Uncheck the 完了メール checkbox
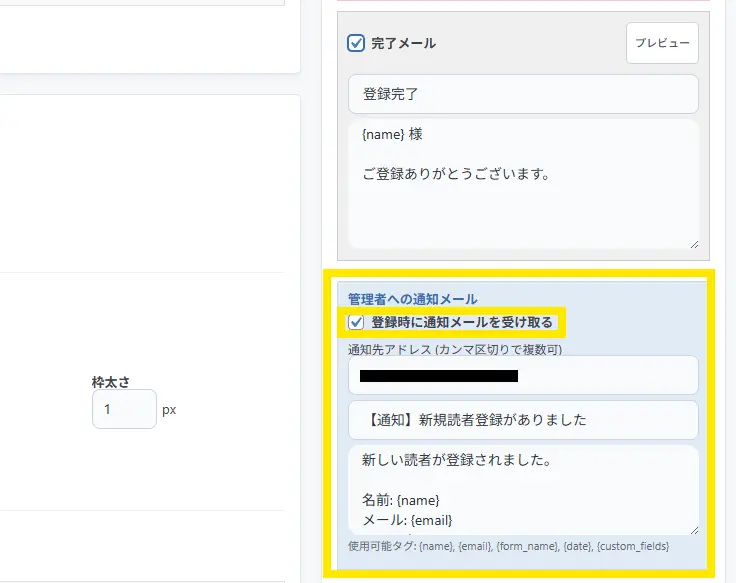This screenshot has height=583, width=736. 355,43
